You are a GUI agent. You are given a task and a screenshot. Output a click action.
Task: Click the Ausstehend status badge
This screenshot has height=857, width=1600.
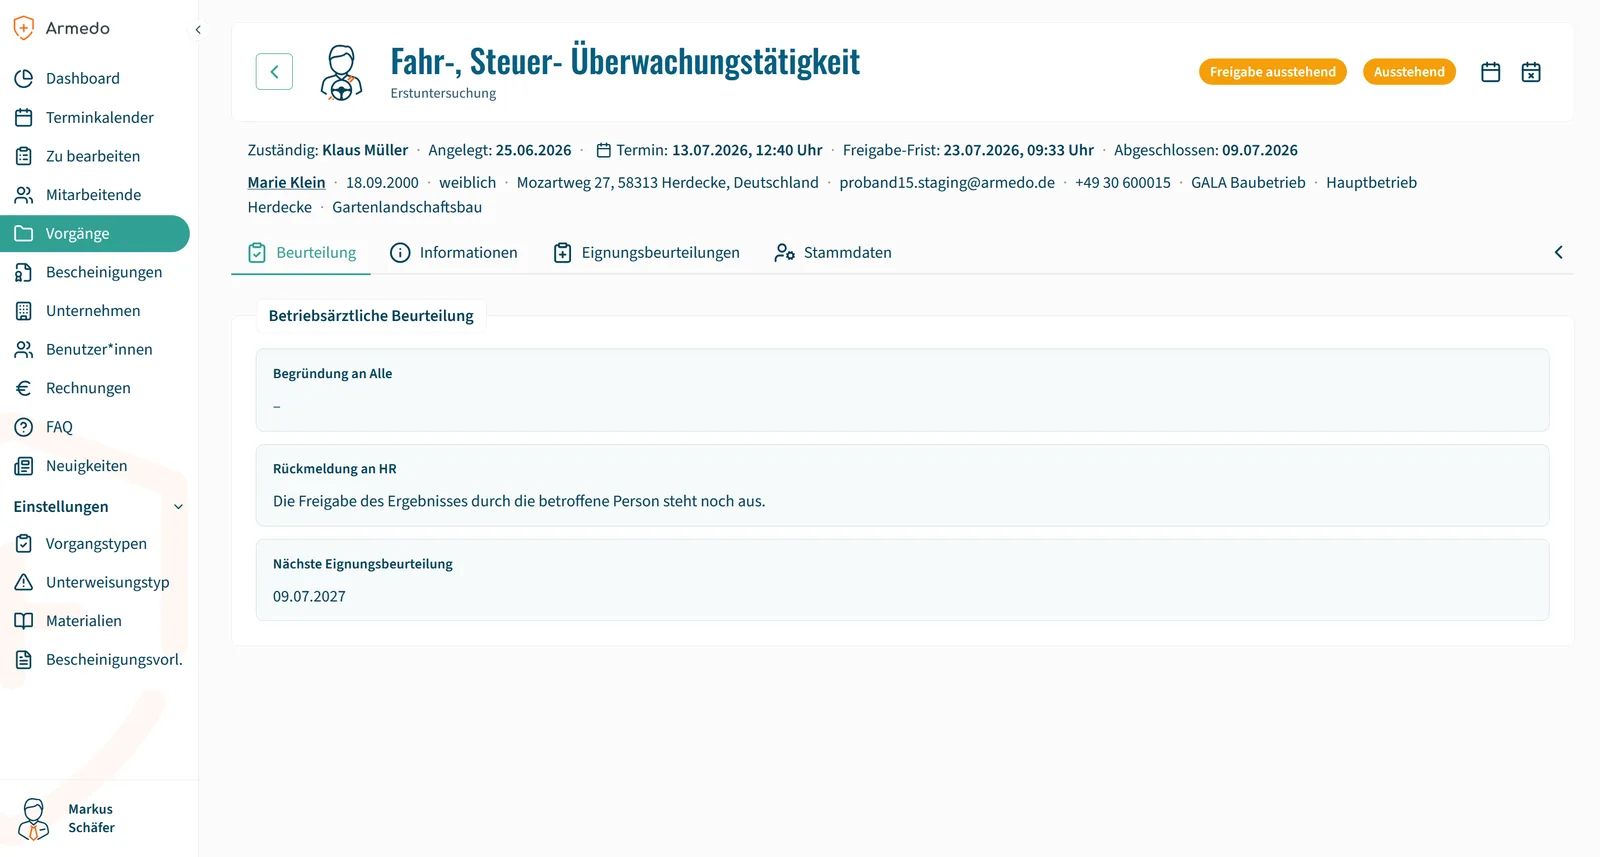[x=1409, y=72]
